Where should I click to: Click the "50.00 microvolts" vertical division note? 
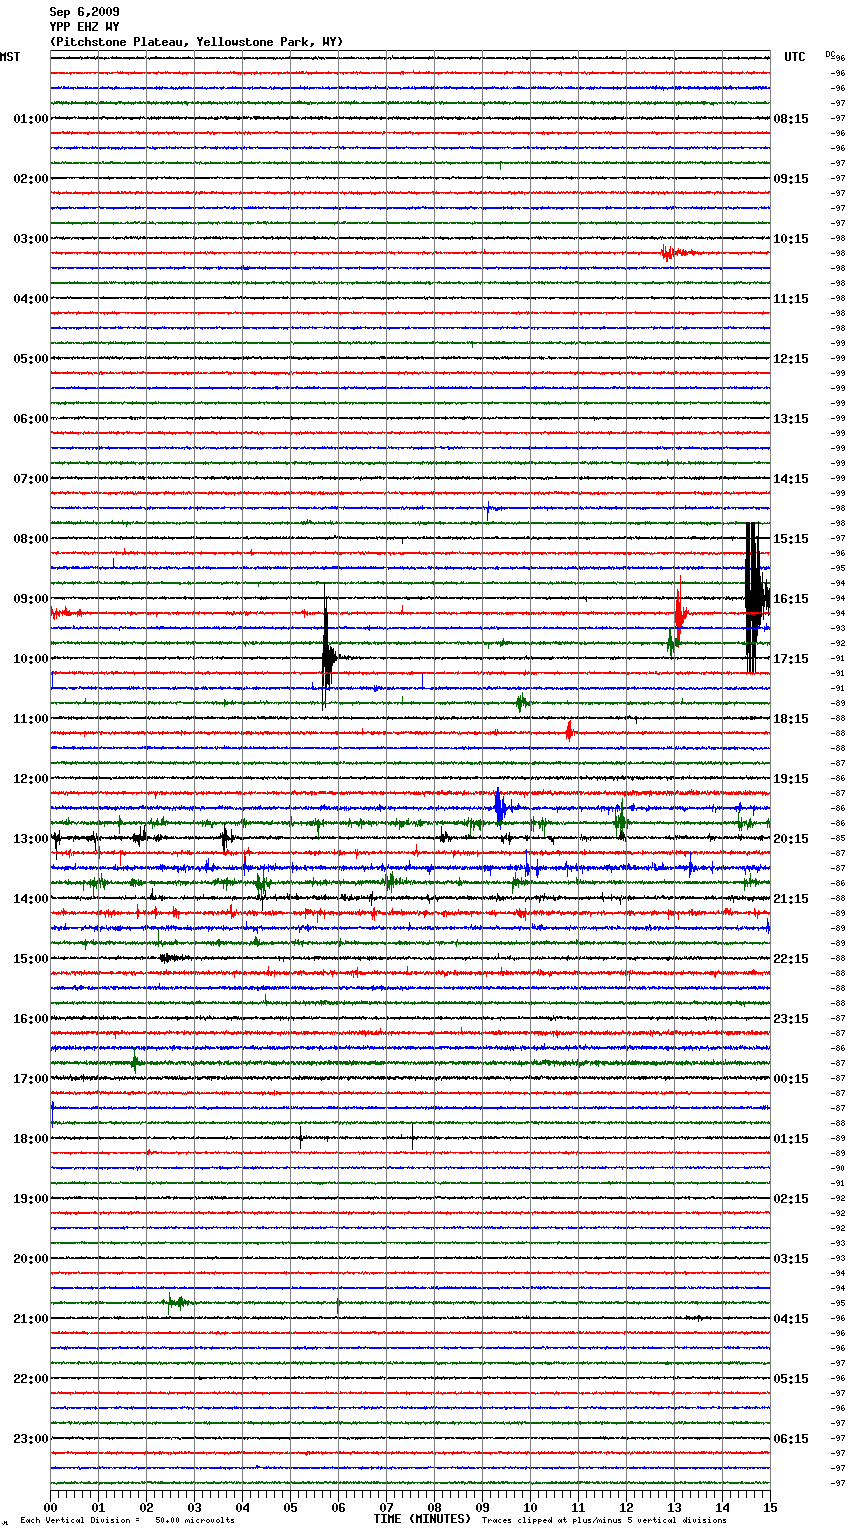pos(195,1521)
